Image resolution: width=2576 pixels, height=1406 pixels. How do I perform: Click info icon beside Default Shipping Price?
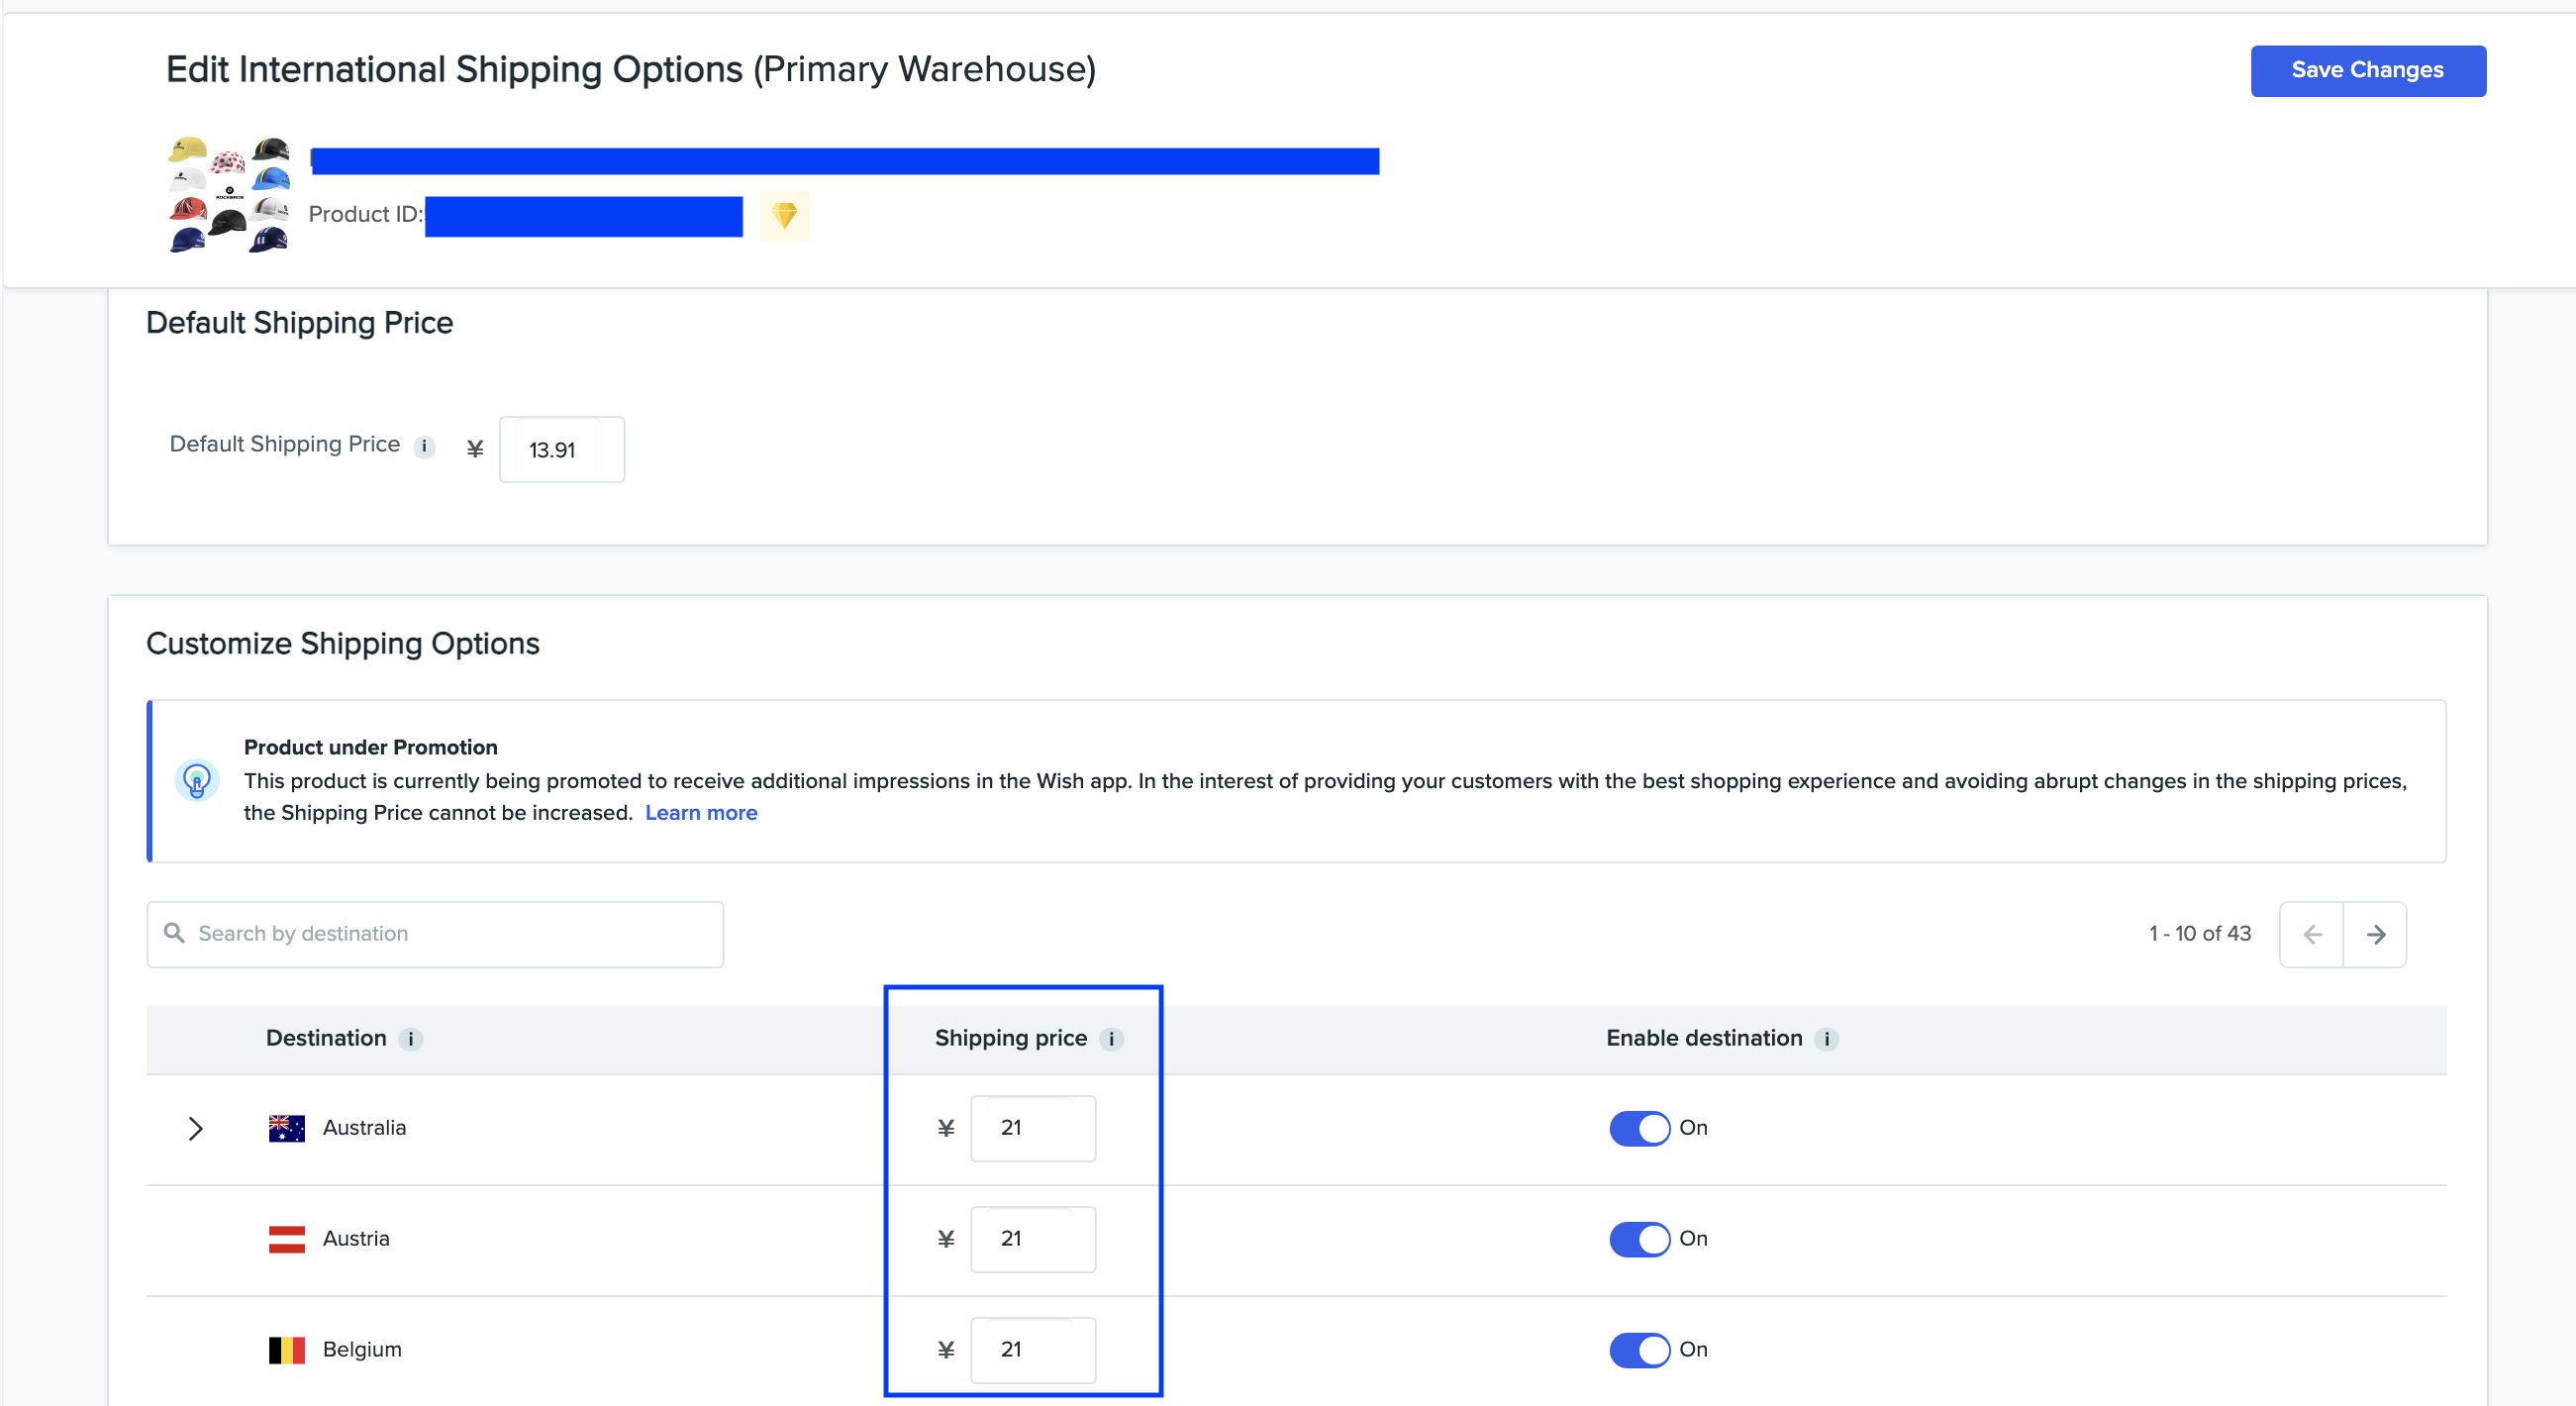(424, 446)
